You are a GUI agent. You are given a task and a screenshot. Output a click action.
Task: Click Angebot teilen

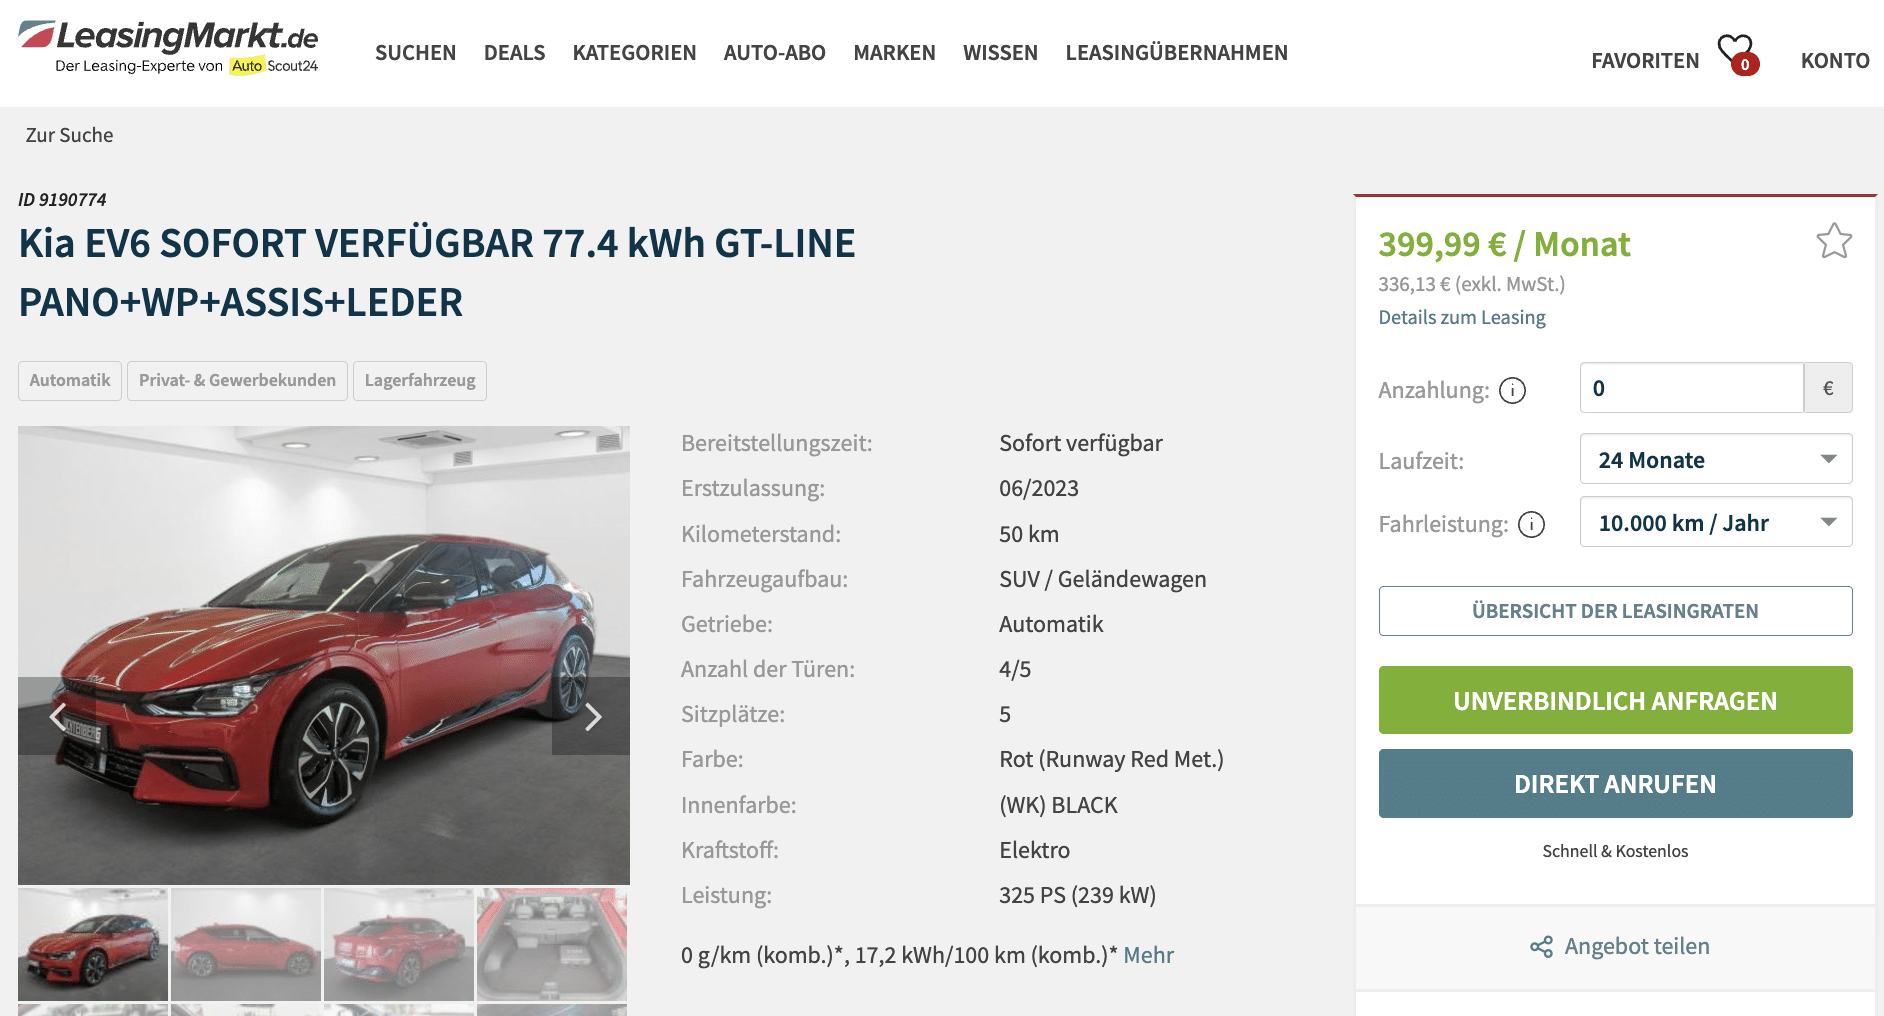1636,946
